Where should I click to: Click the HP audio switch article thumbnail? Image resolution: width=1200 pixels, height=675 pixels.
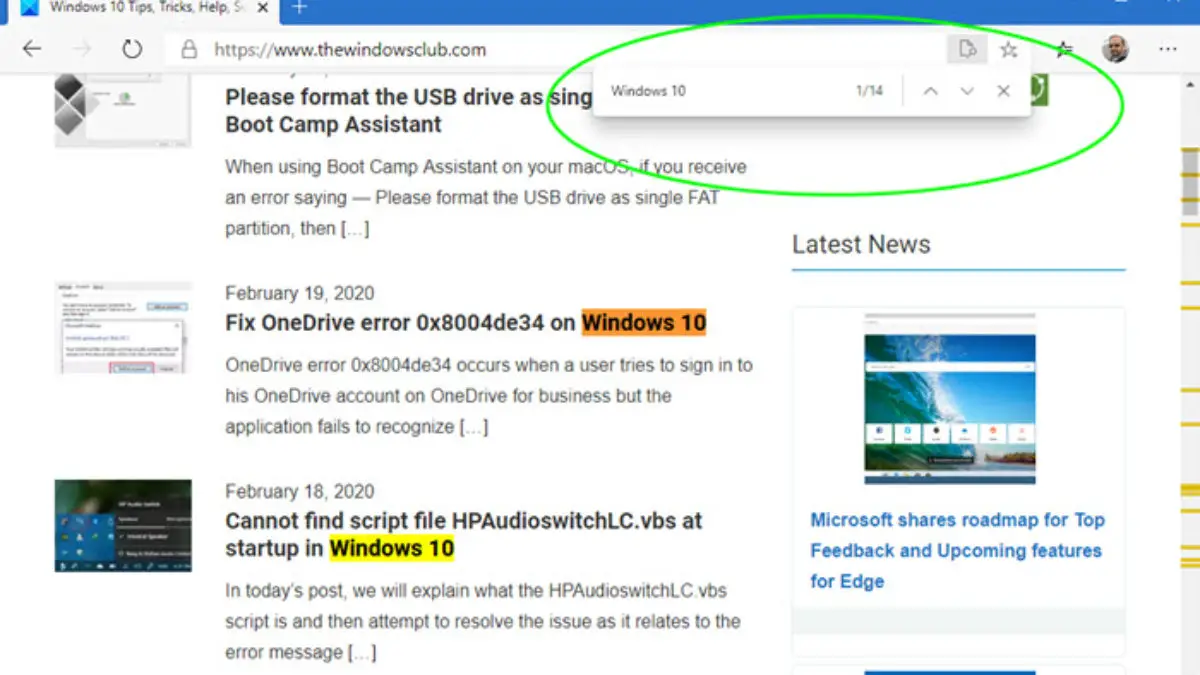(x=123, y=526)
